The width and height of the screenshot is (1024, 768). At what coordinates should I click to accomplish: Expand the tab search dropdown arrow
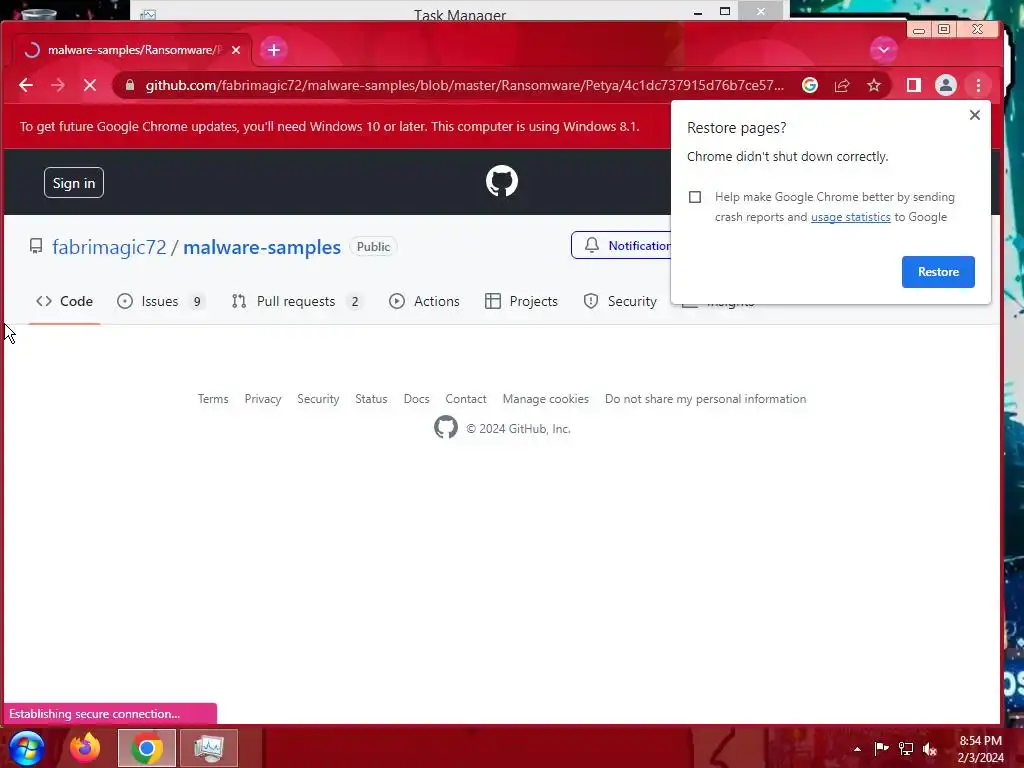pos(884,50)
